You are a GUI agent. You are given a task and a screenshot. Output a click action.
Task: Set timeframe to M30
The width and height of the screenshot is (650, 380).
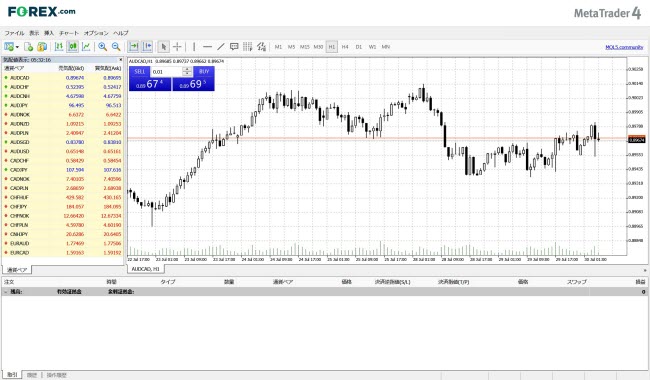point(318,47)
